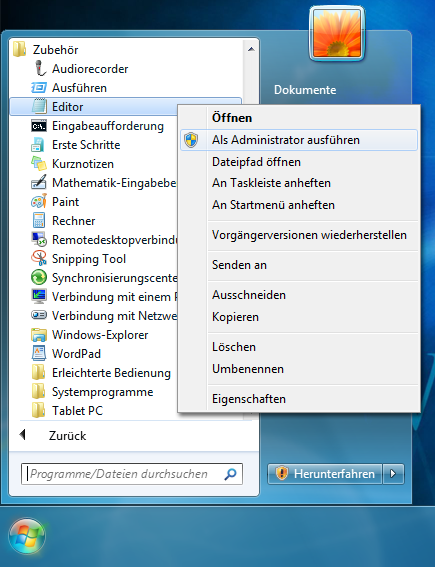Click the Paint palette icon

point(39,201)
